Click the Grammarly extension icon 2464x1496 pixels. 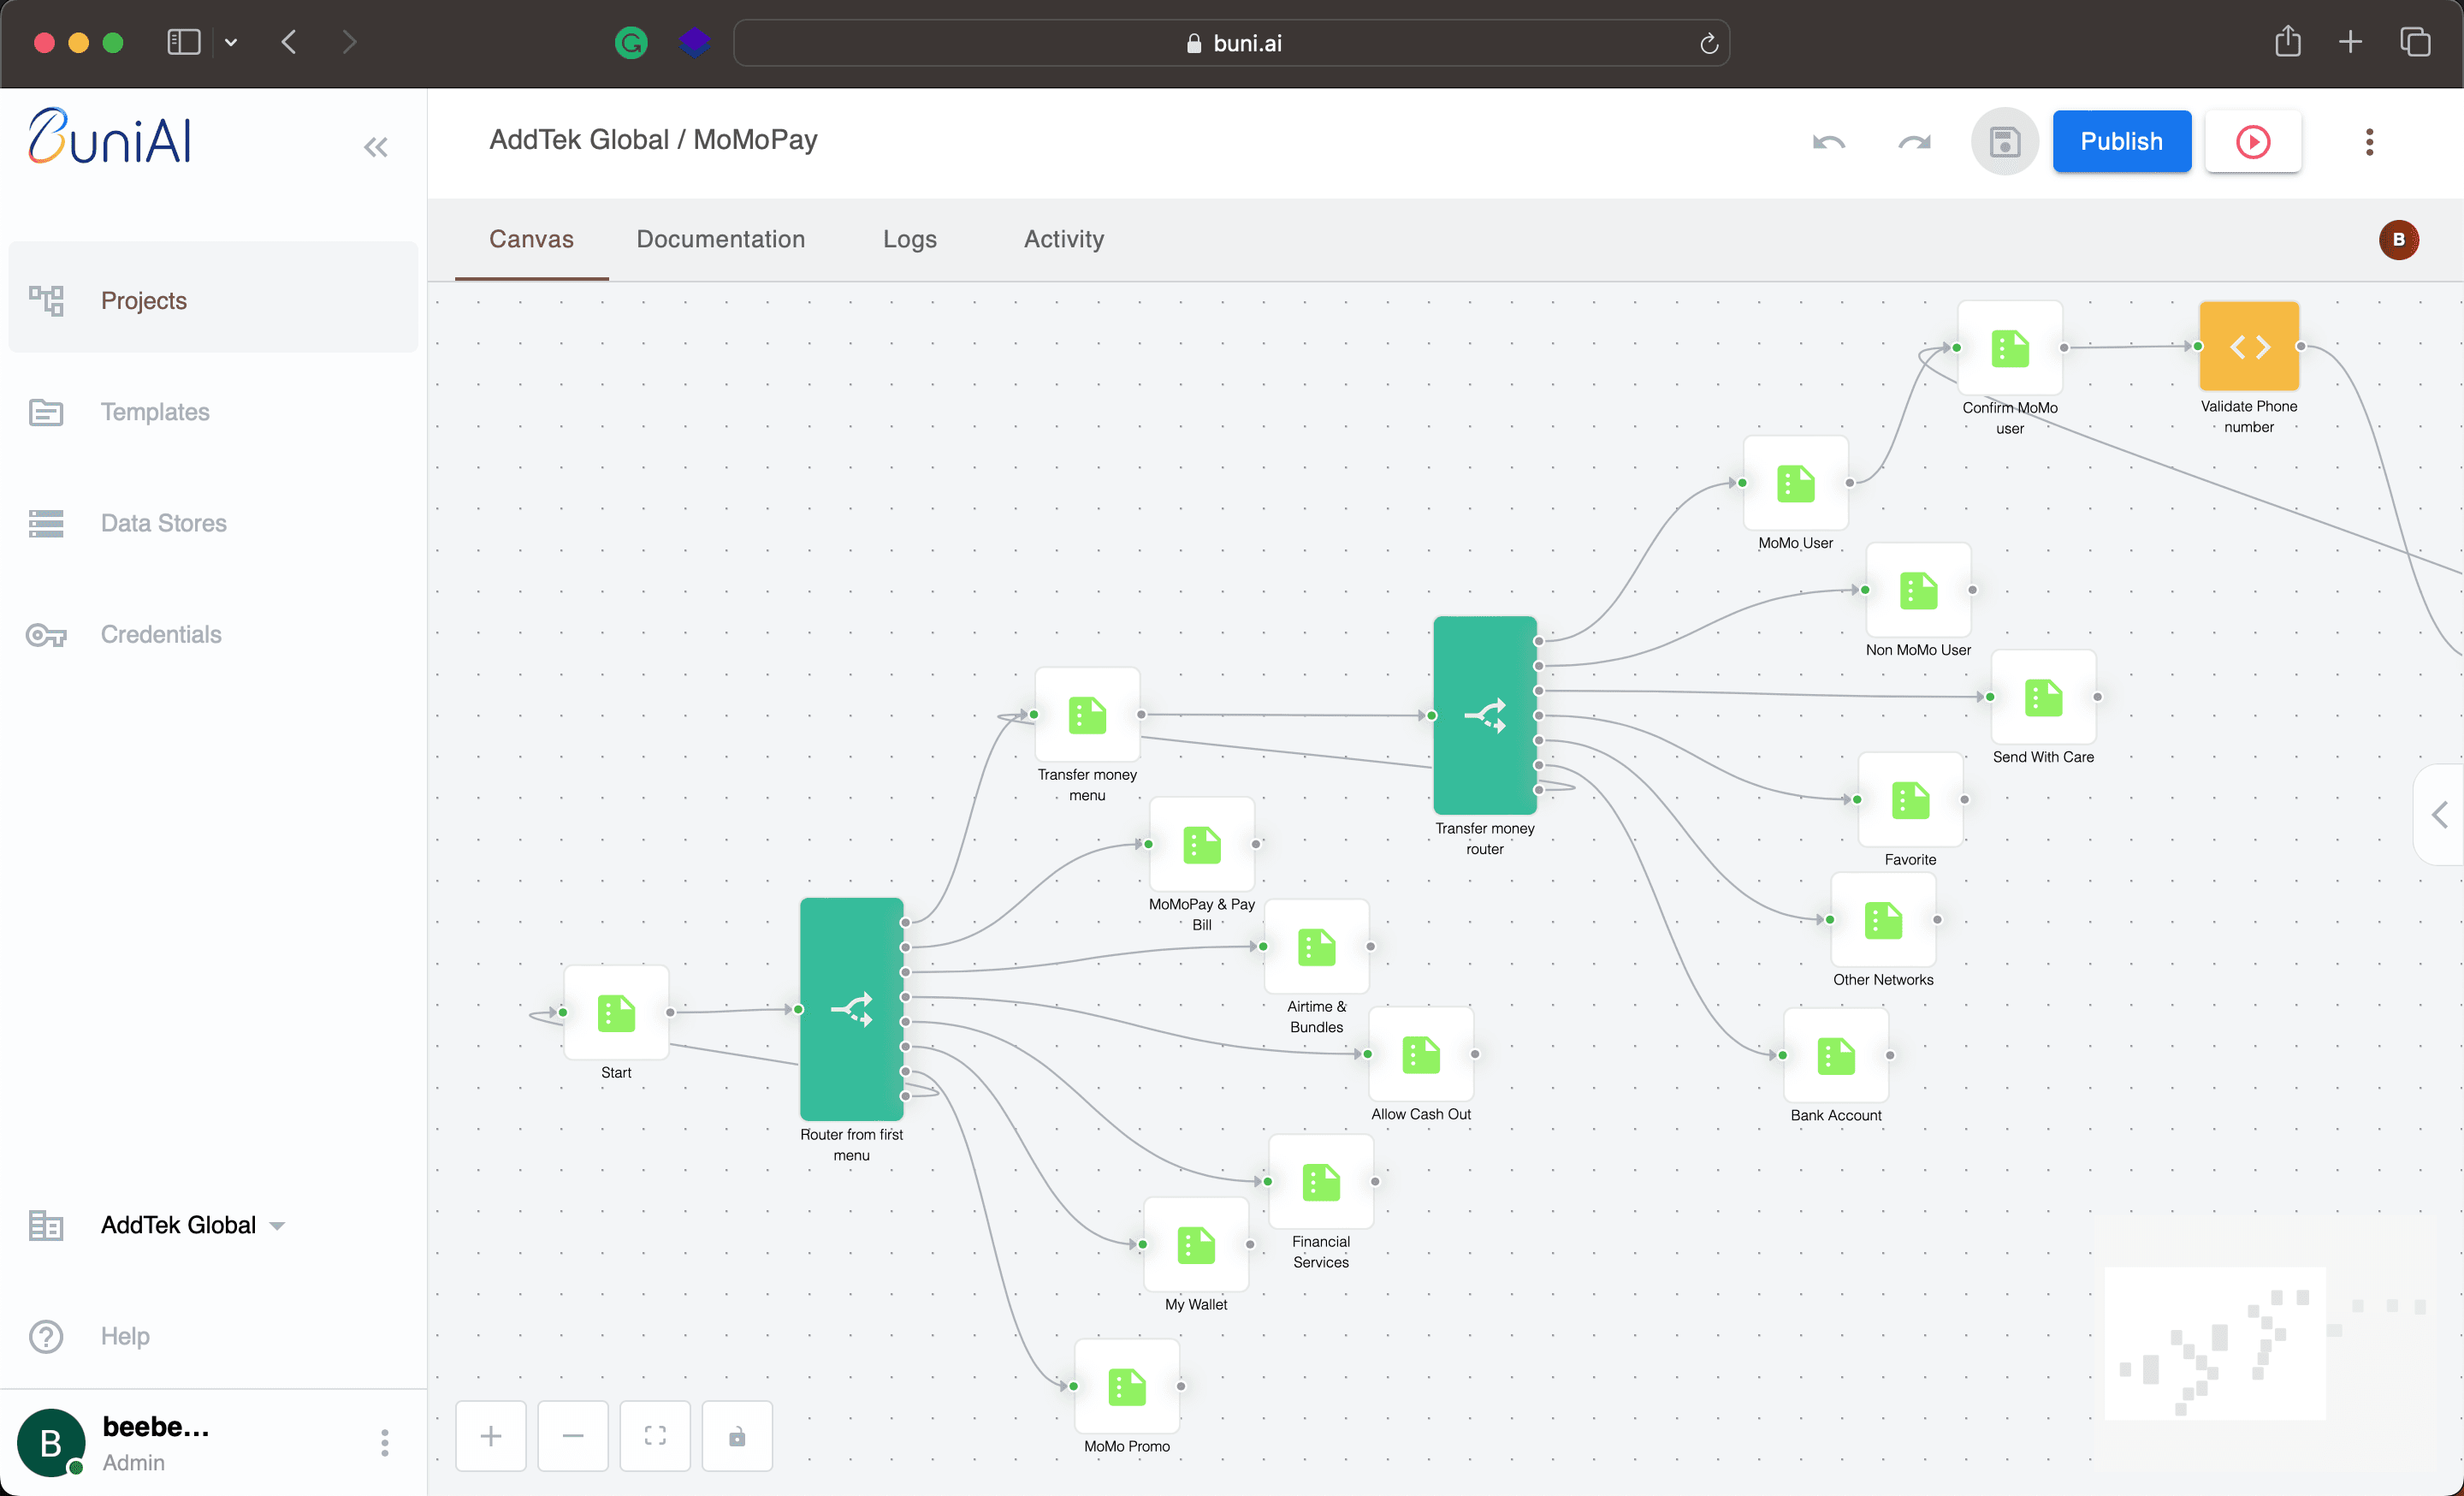click(x=631, y=42)
